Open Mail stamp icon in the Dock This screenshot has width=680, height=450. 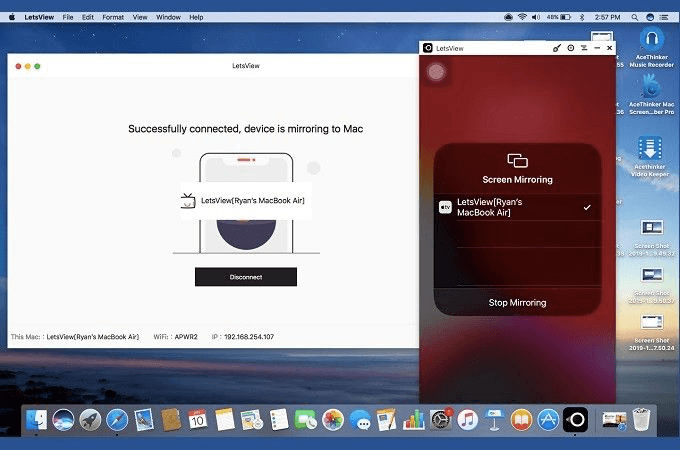[x=144, y=420]
